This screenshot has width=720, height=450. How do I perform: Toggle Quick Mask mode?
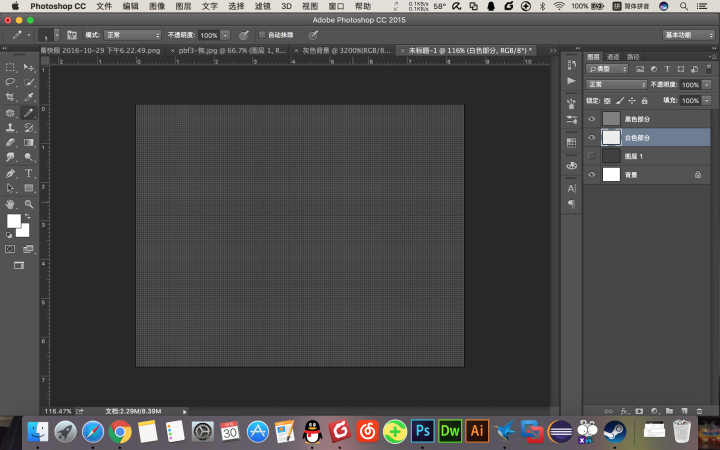click(10, 249)
